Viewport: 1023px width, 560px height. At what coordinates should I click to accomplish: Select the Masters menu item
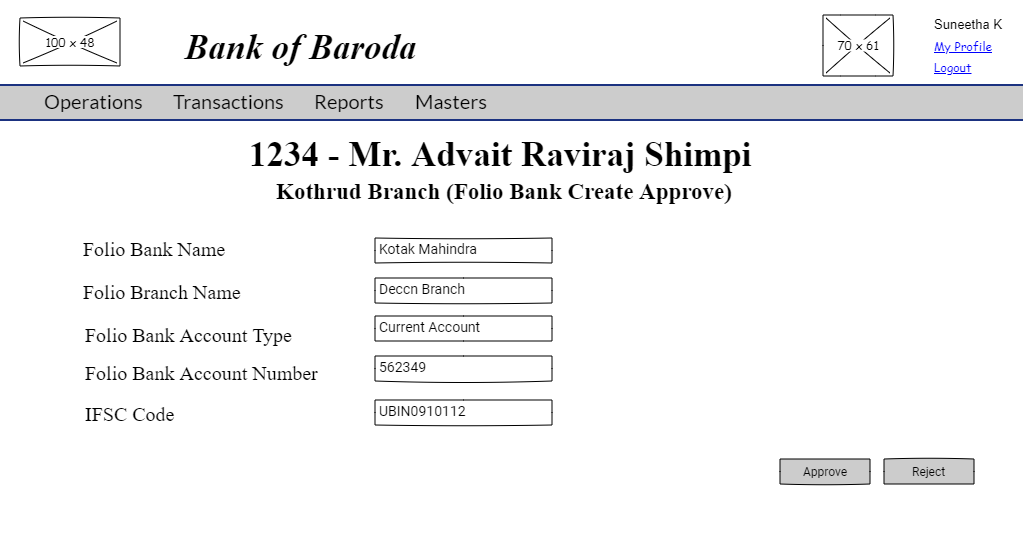(450, 102)
